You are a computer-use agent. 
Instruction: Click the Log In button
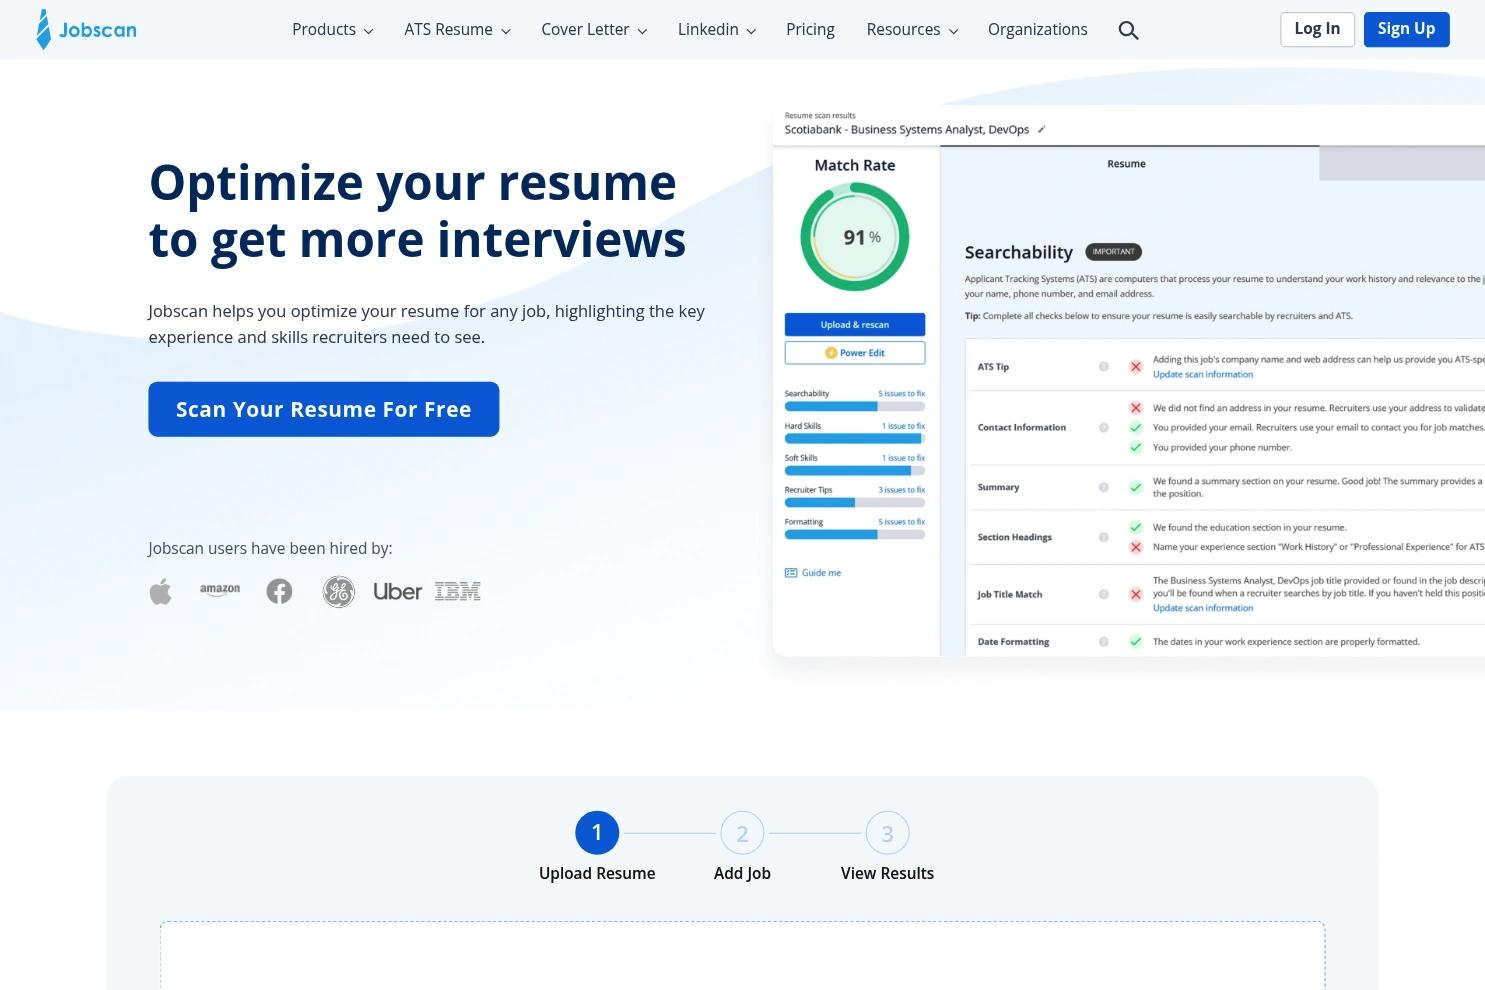click(x=1317, y=29)
